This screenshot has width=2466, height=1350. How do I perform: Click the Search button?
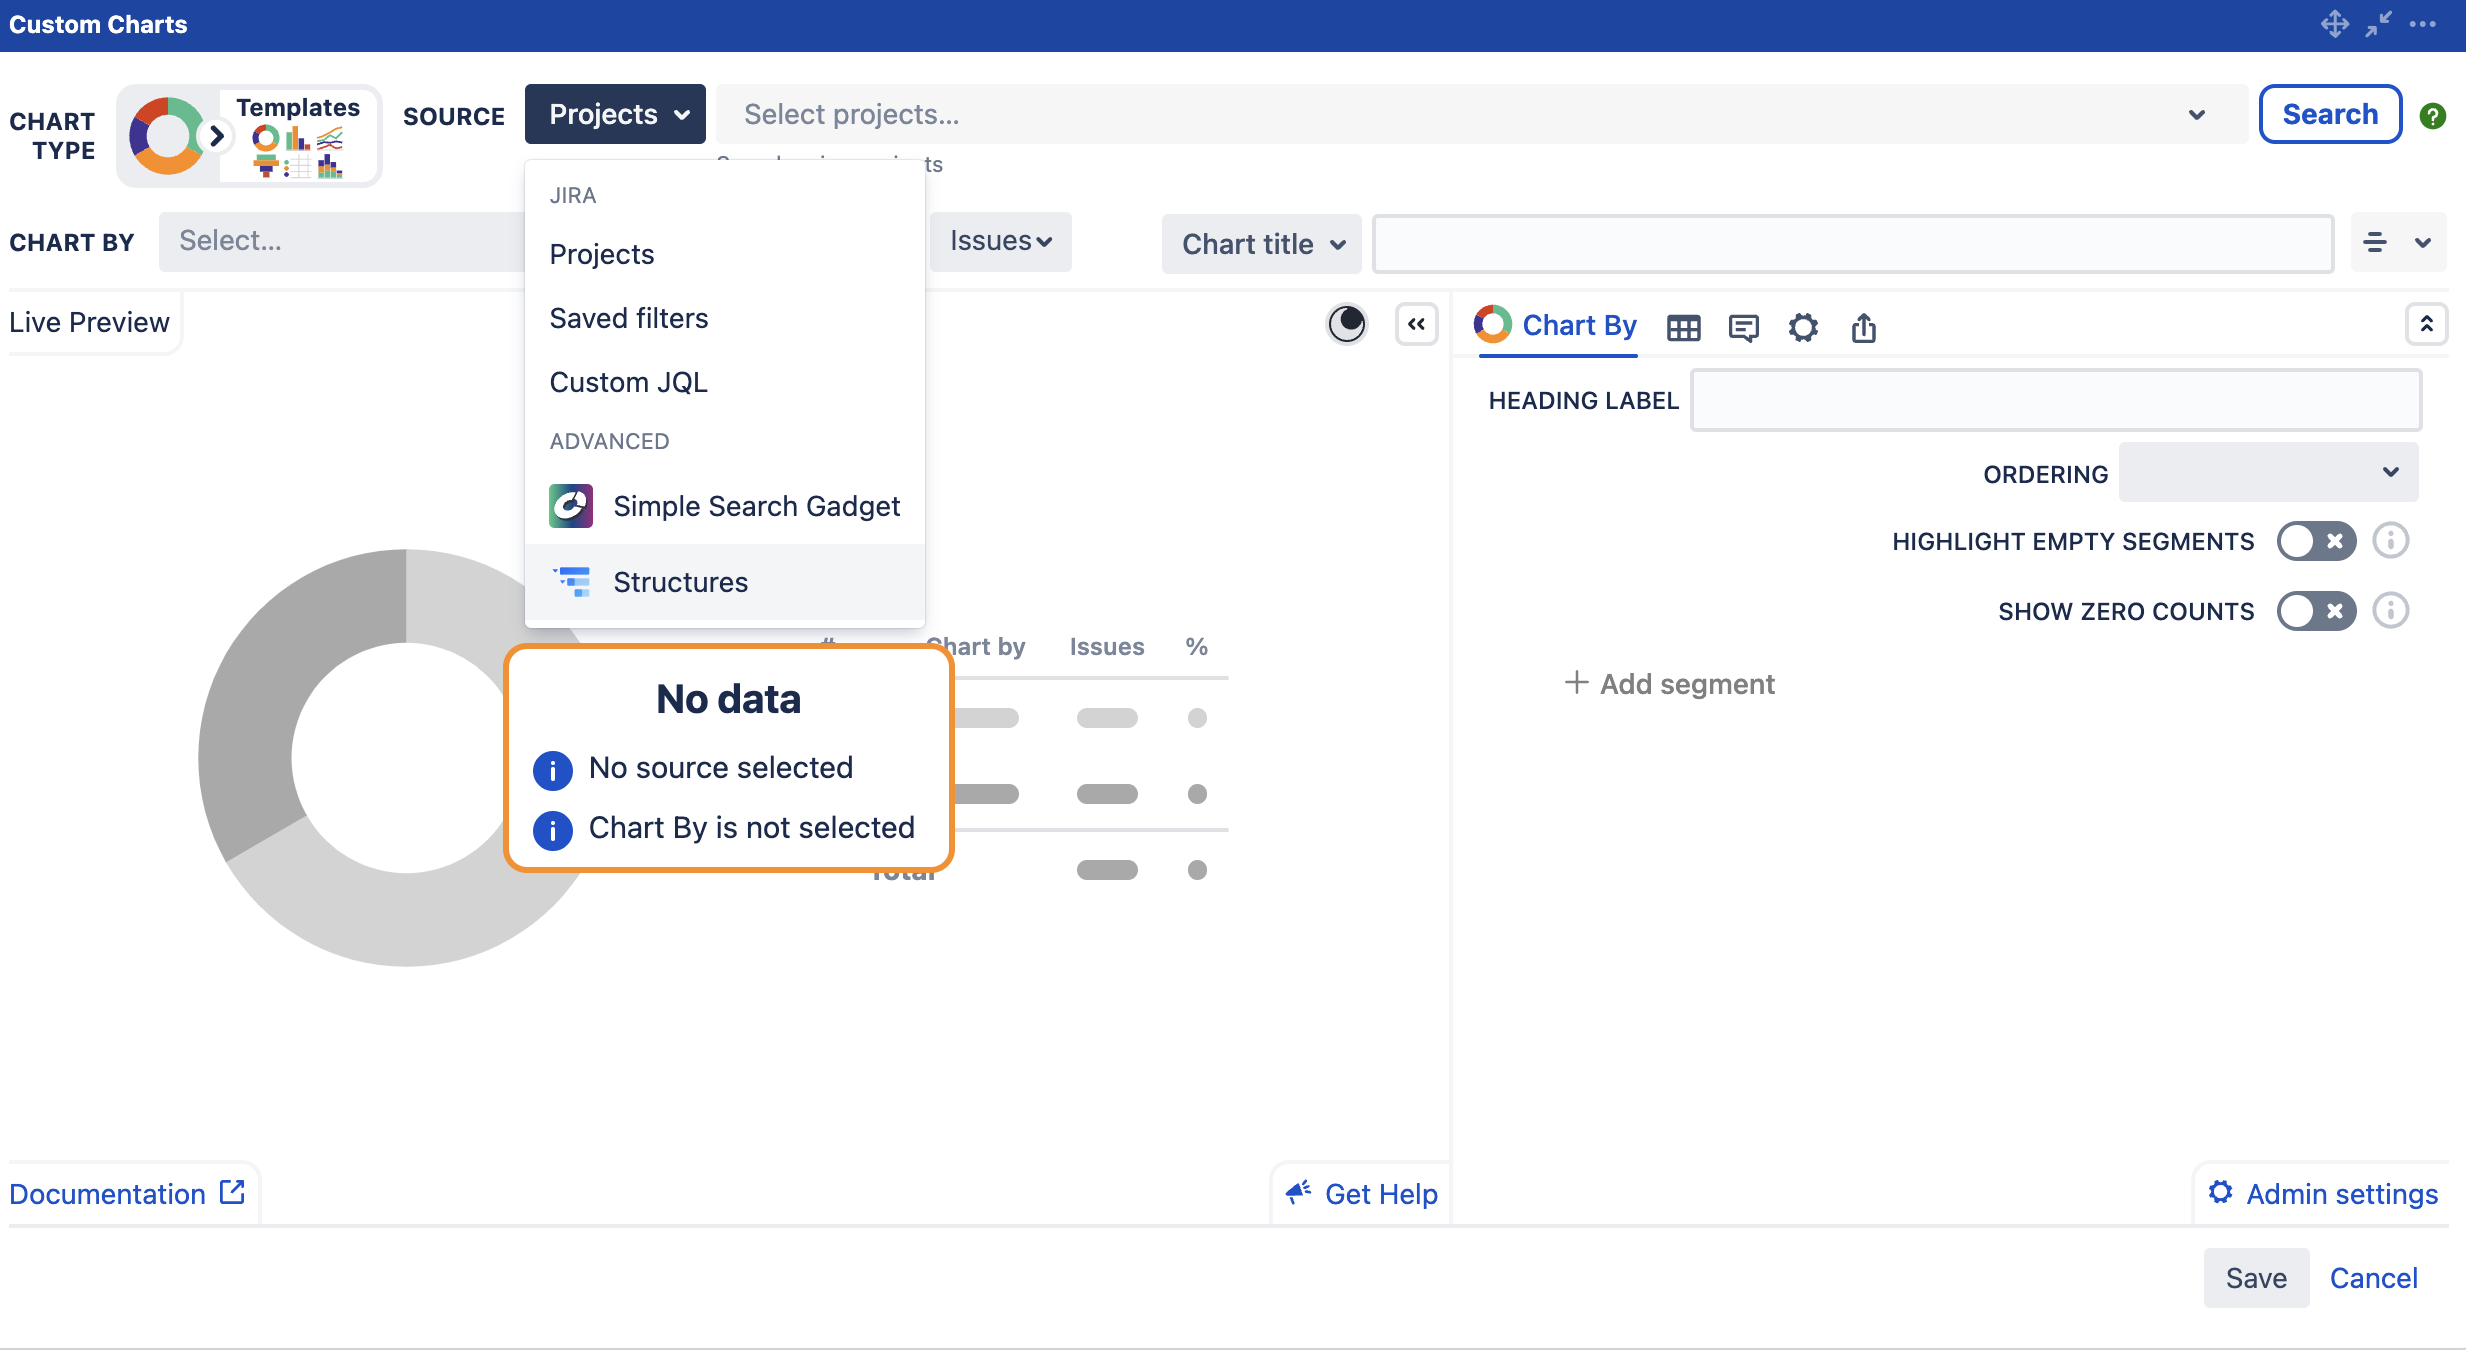tap(2329, 114)
